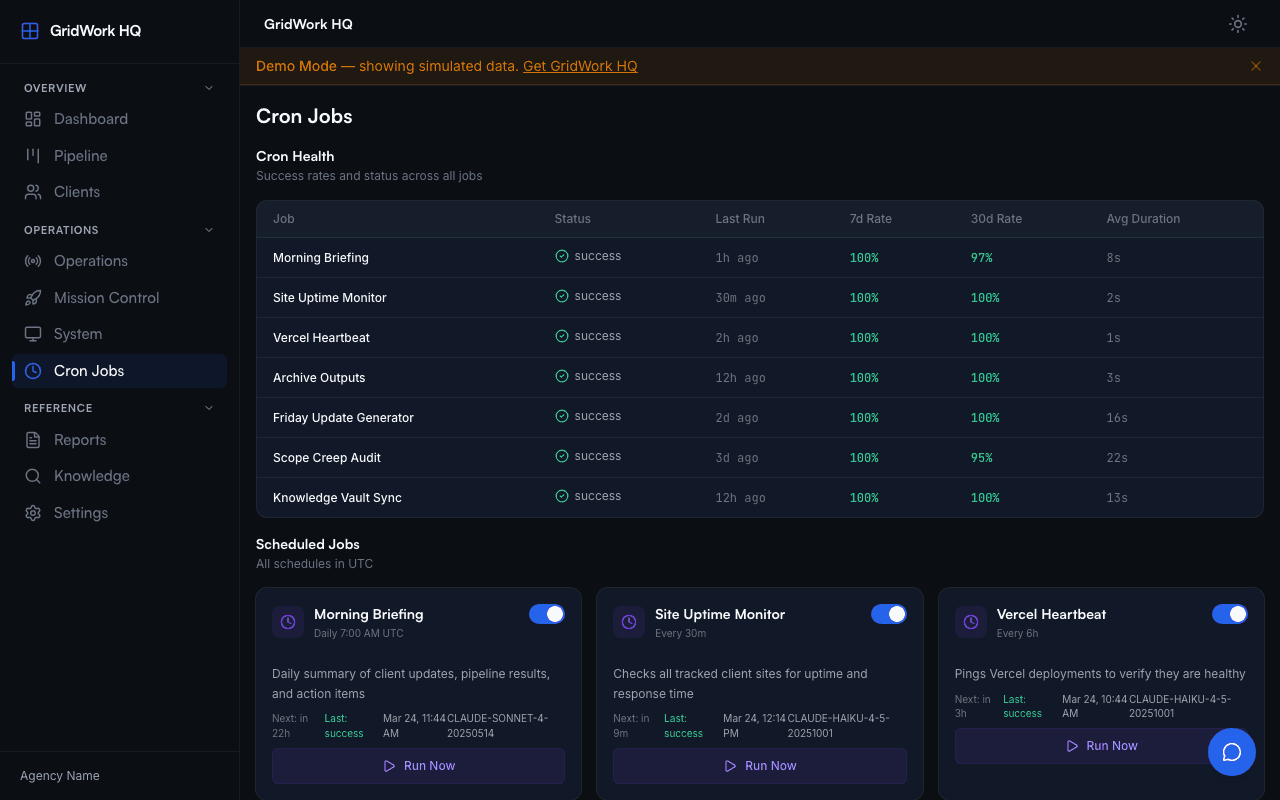The width and height of the screenshot is (1280, 800).
Task: Open the chat bubble in bottom corner
Action: [1232, 752]
